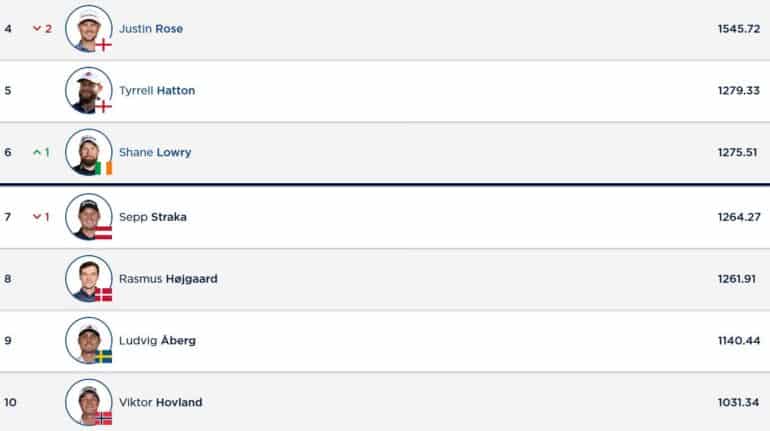Open Tyrrell Hatton's player name link

(157, 90)
